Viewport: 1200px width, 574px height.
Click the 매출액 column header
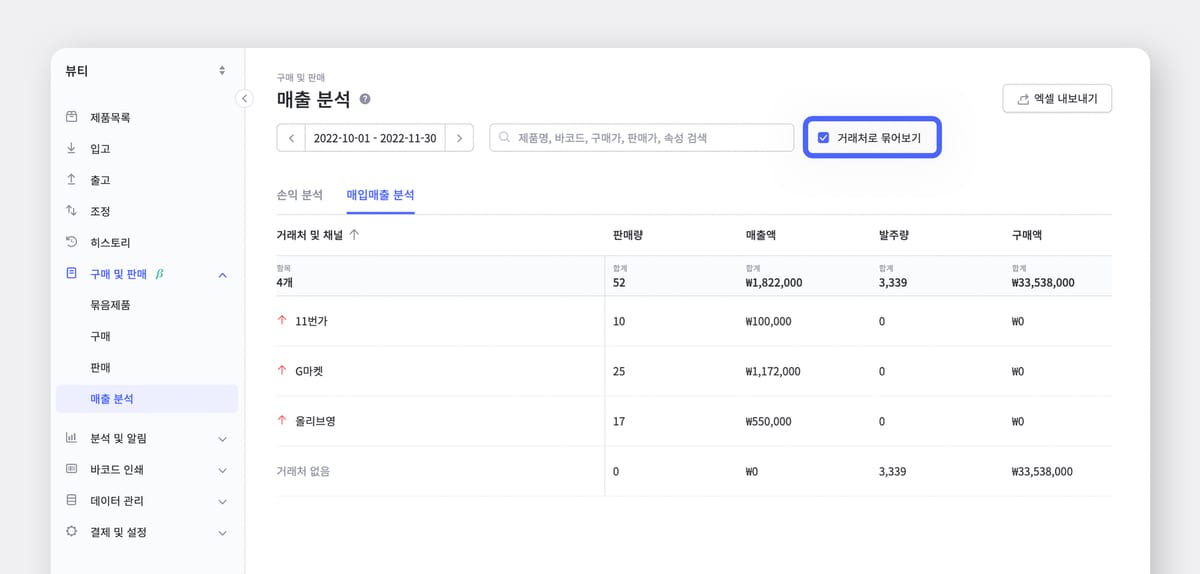761,235
